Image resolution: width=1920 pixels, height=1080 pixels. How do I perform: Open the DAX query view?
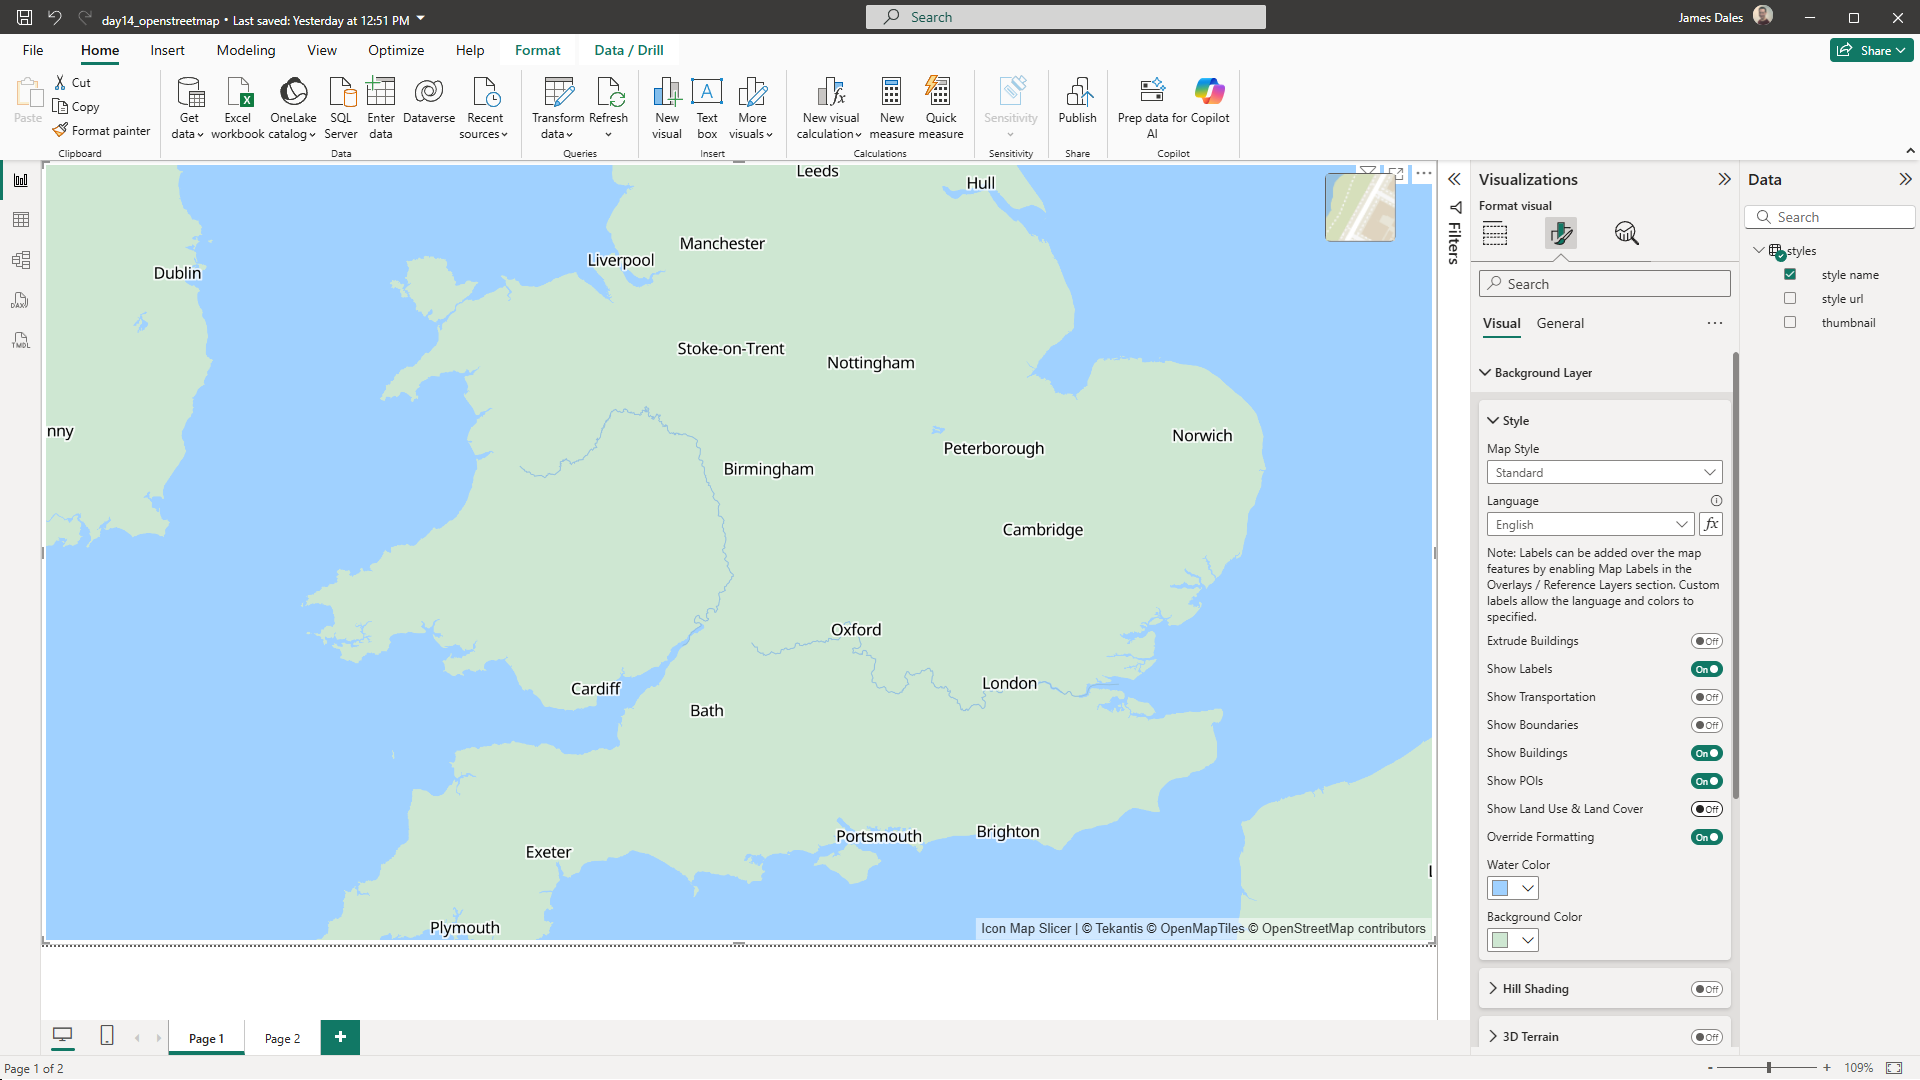click(21, 300)
